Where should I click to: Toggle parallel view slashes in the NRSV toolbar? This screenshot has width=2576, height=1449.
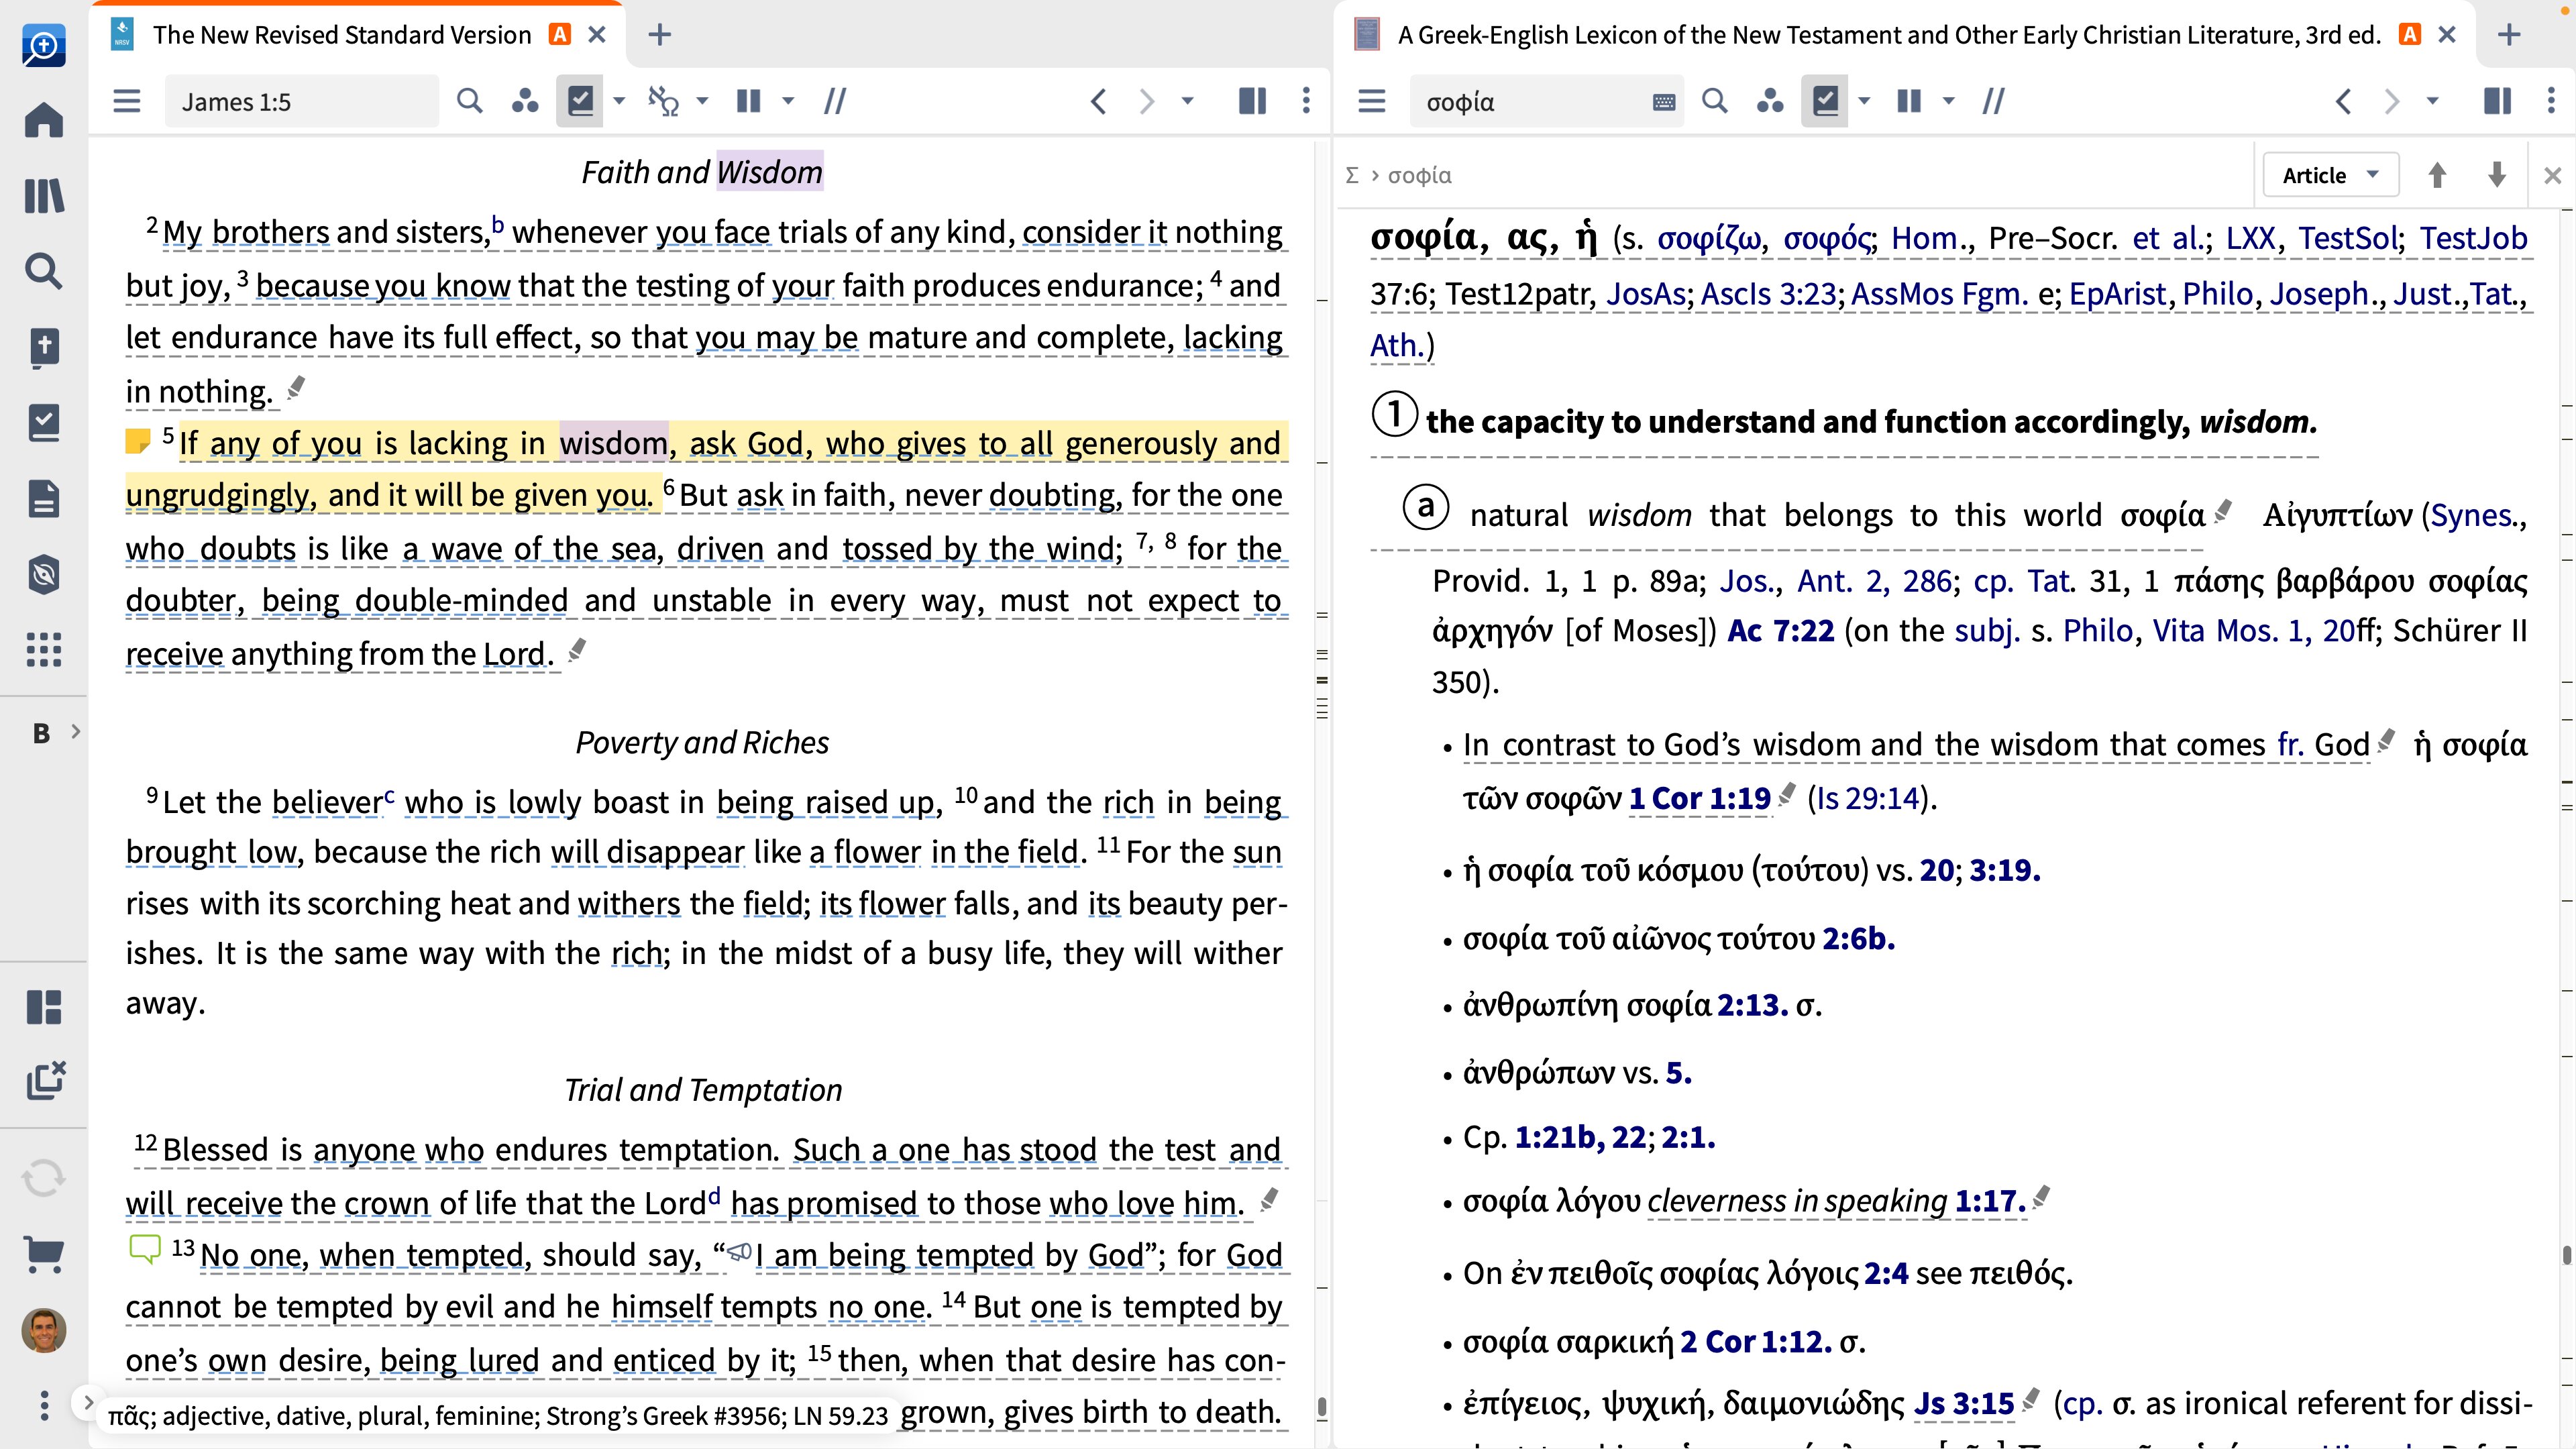tap(835, 101)
